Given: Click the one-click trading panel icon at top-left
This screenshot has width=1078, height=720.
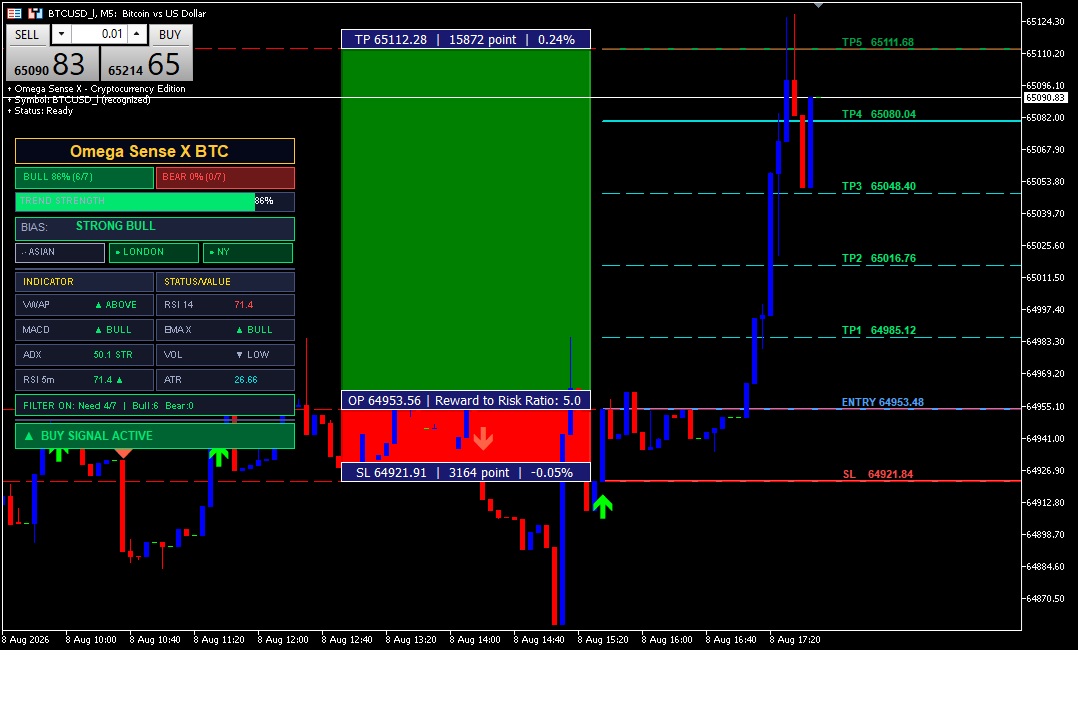Looking at the screenshot, I should click(x=14, y=13).
